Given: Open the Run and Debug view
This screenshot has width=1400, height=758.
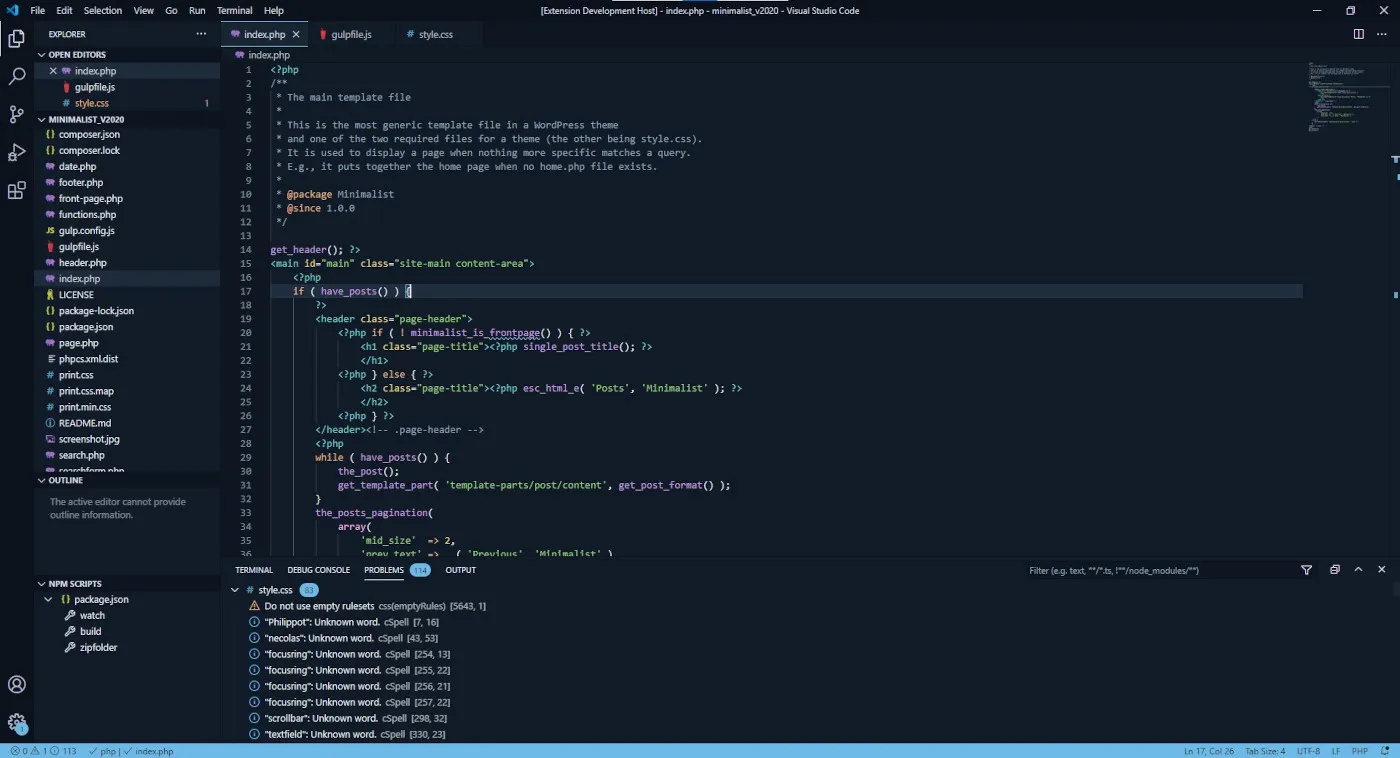Looking at the screenshot, I should (17, 152).
